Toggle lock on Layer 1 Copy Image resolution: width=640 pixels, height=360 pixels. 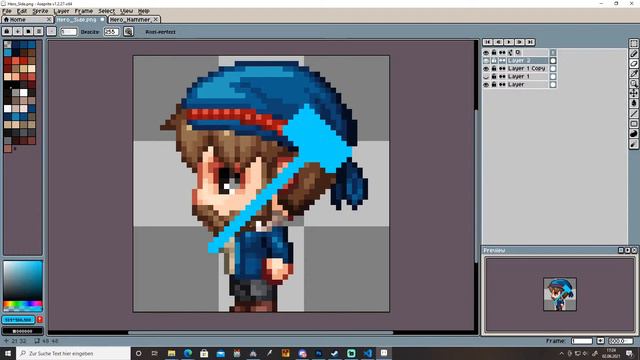pyautogui.click(x=494, y=69)
